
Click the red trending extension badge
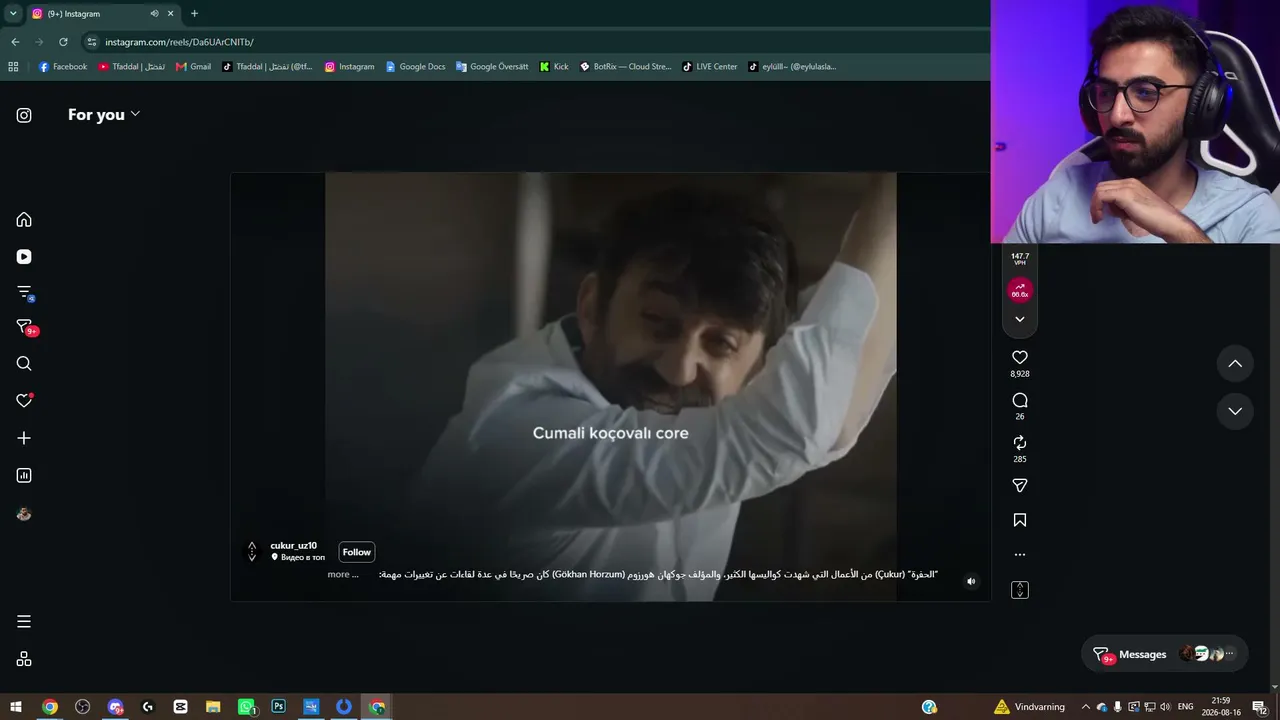pyautogui.click(x=1020, y=291)
